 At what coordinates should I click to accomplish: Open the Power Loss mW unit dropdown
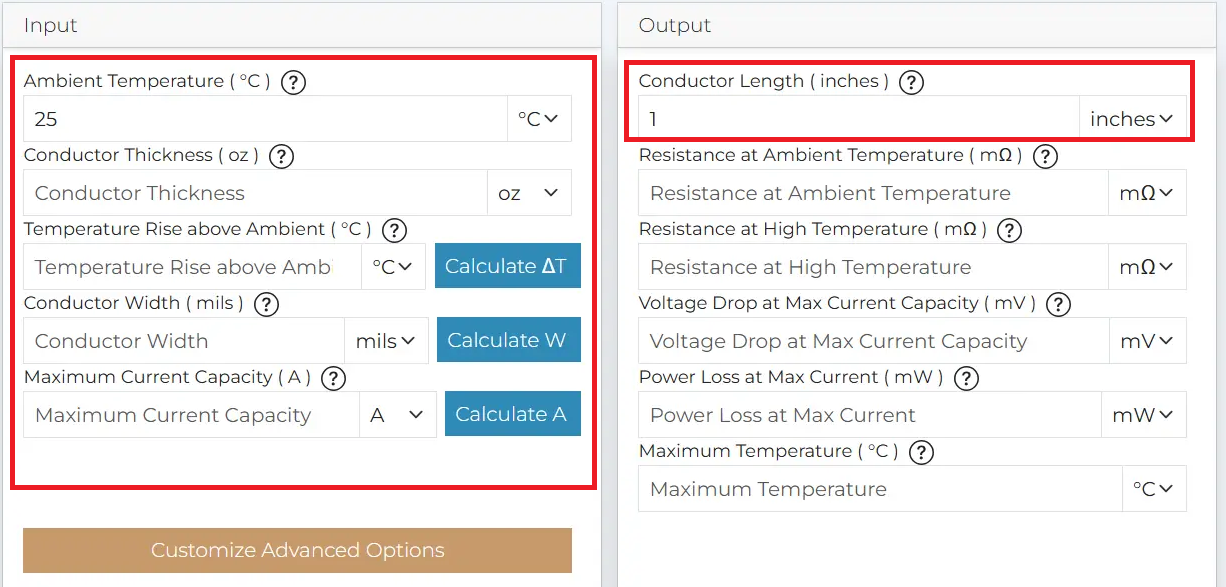pos(1144,414)
